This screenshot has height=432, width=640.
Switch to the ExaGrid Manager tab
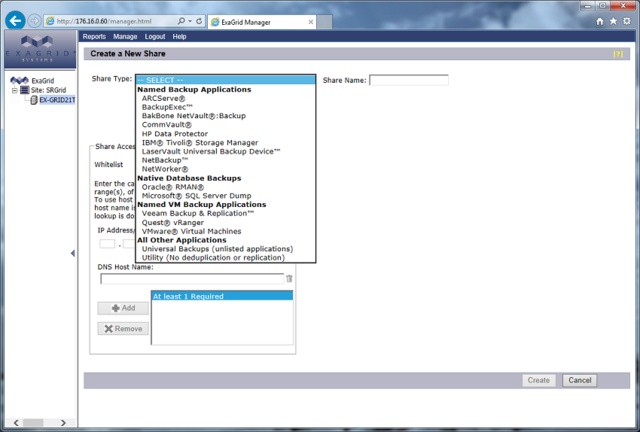point(261,22)
